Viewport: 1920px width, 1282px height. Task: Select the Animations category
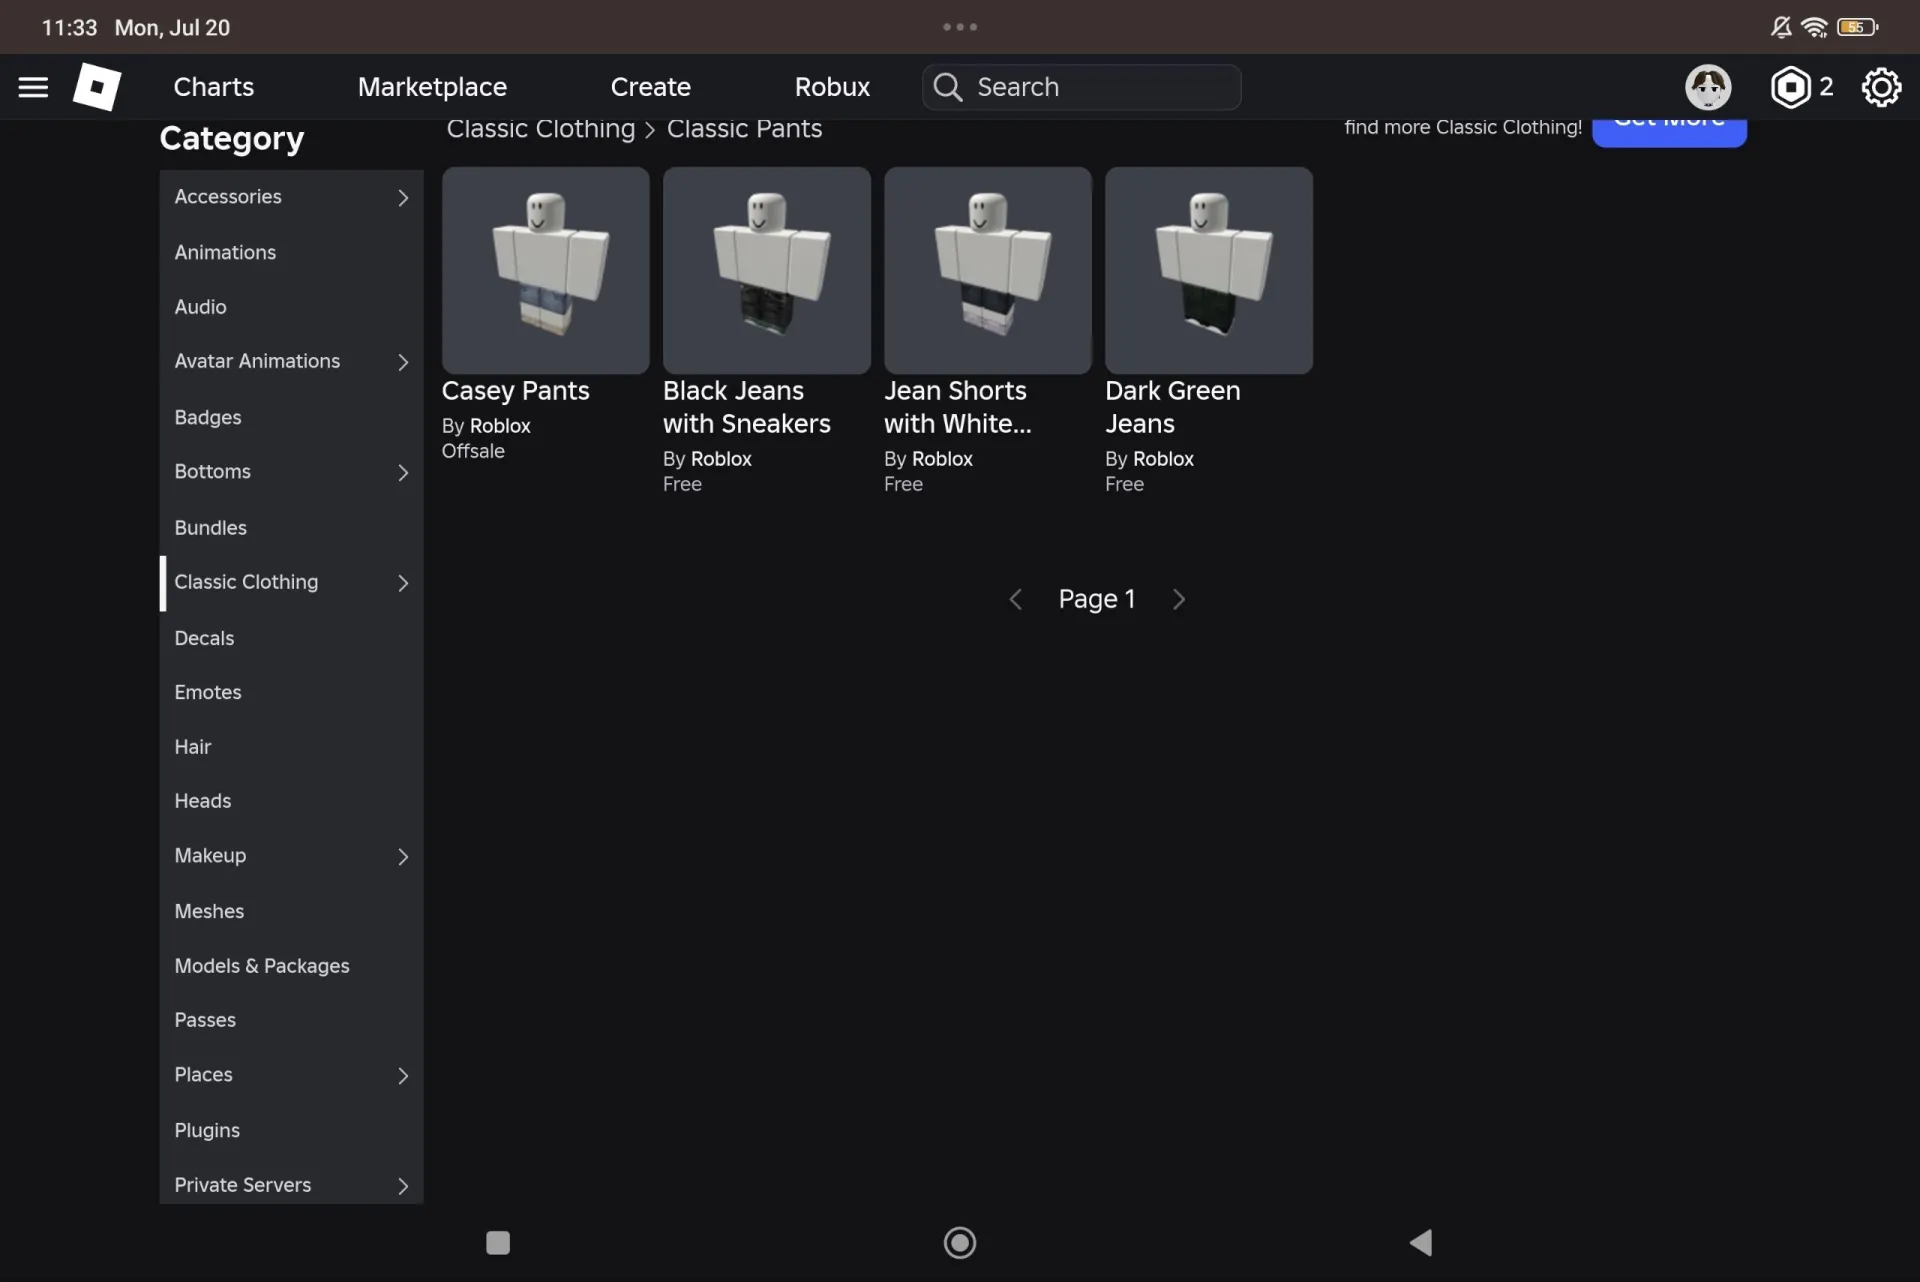tap(291, 252)
